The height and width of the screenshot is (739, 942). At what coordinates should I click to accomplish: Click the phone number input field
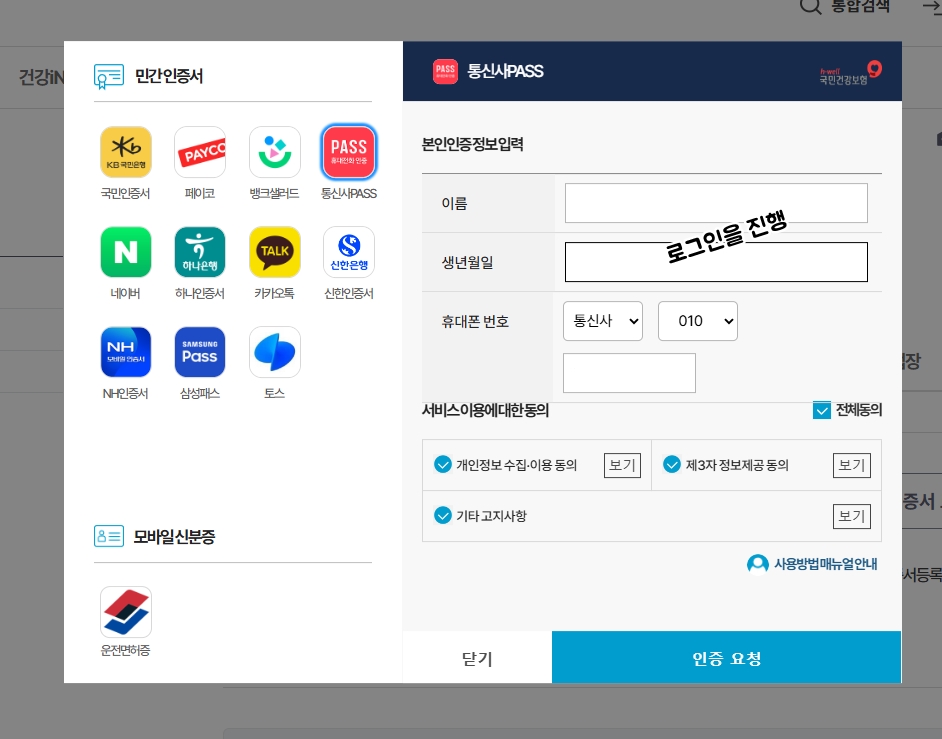coord(629,373)
